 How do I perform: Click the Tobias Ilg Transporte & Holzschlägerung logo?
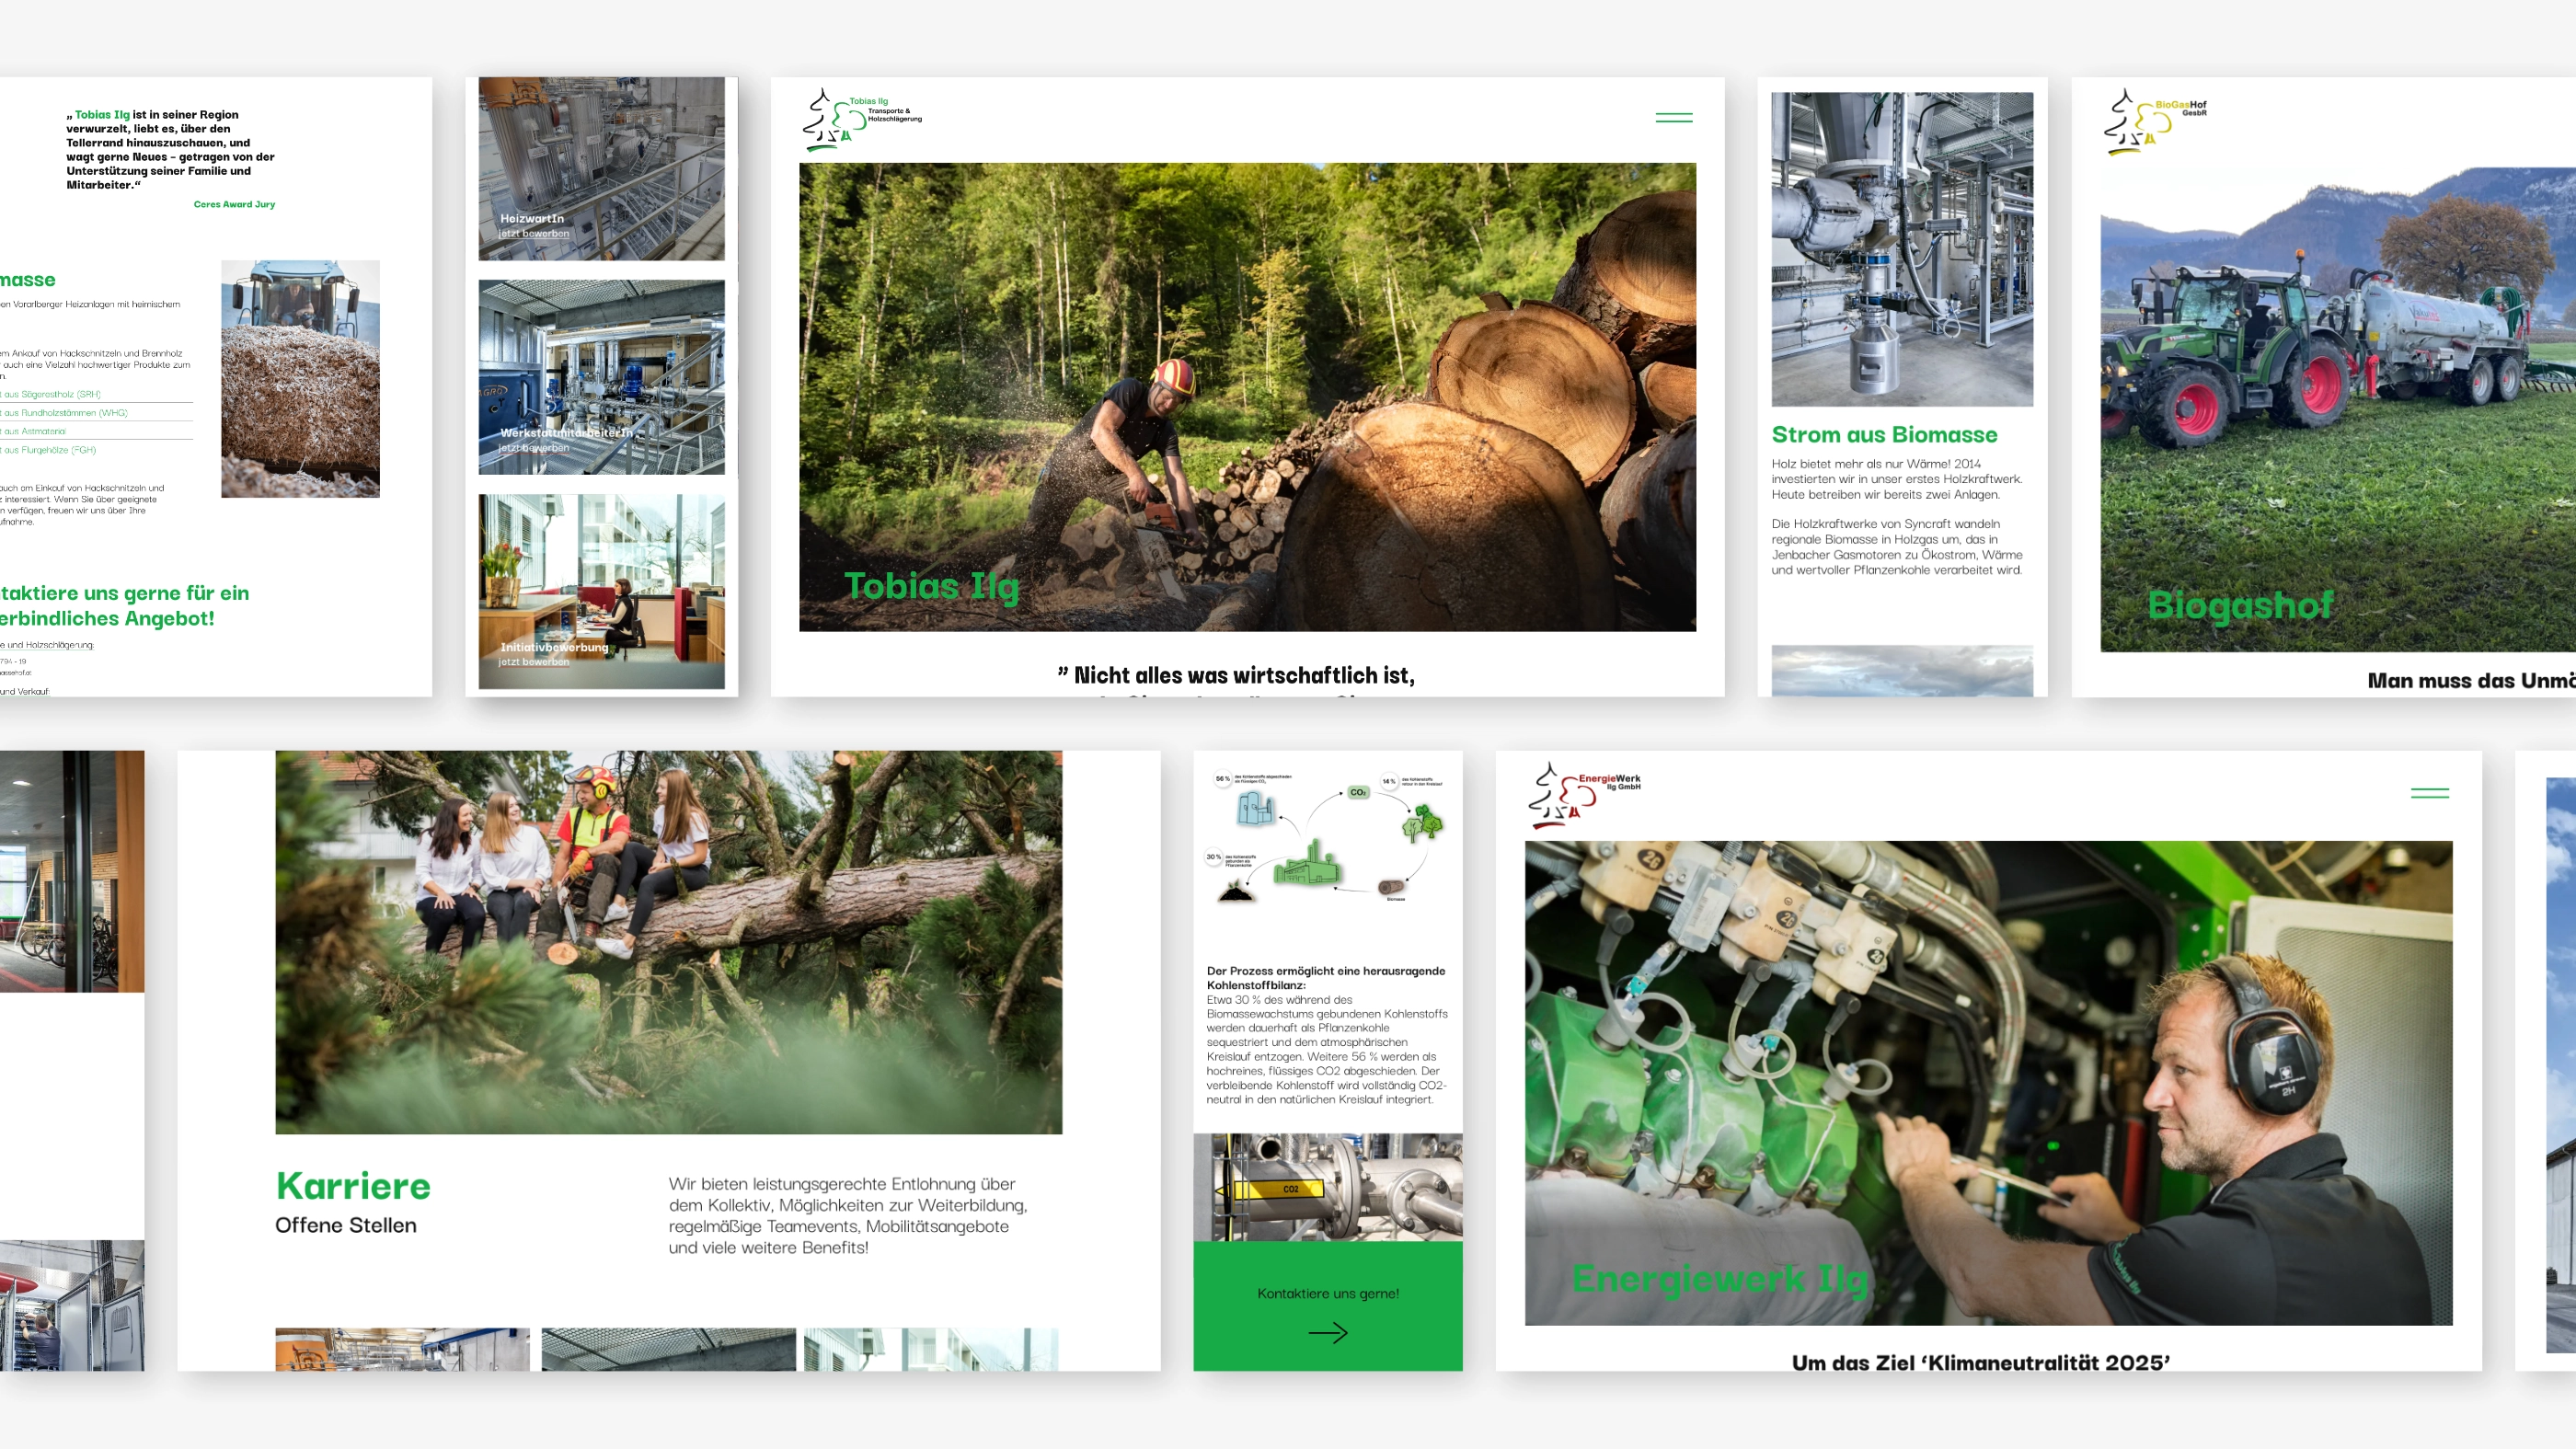coord(862,120)
